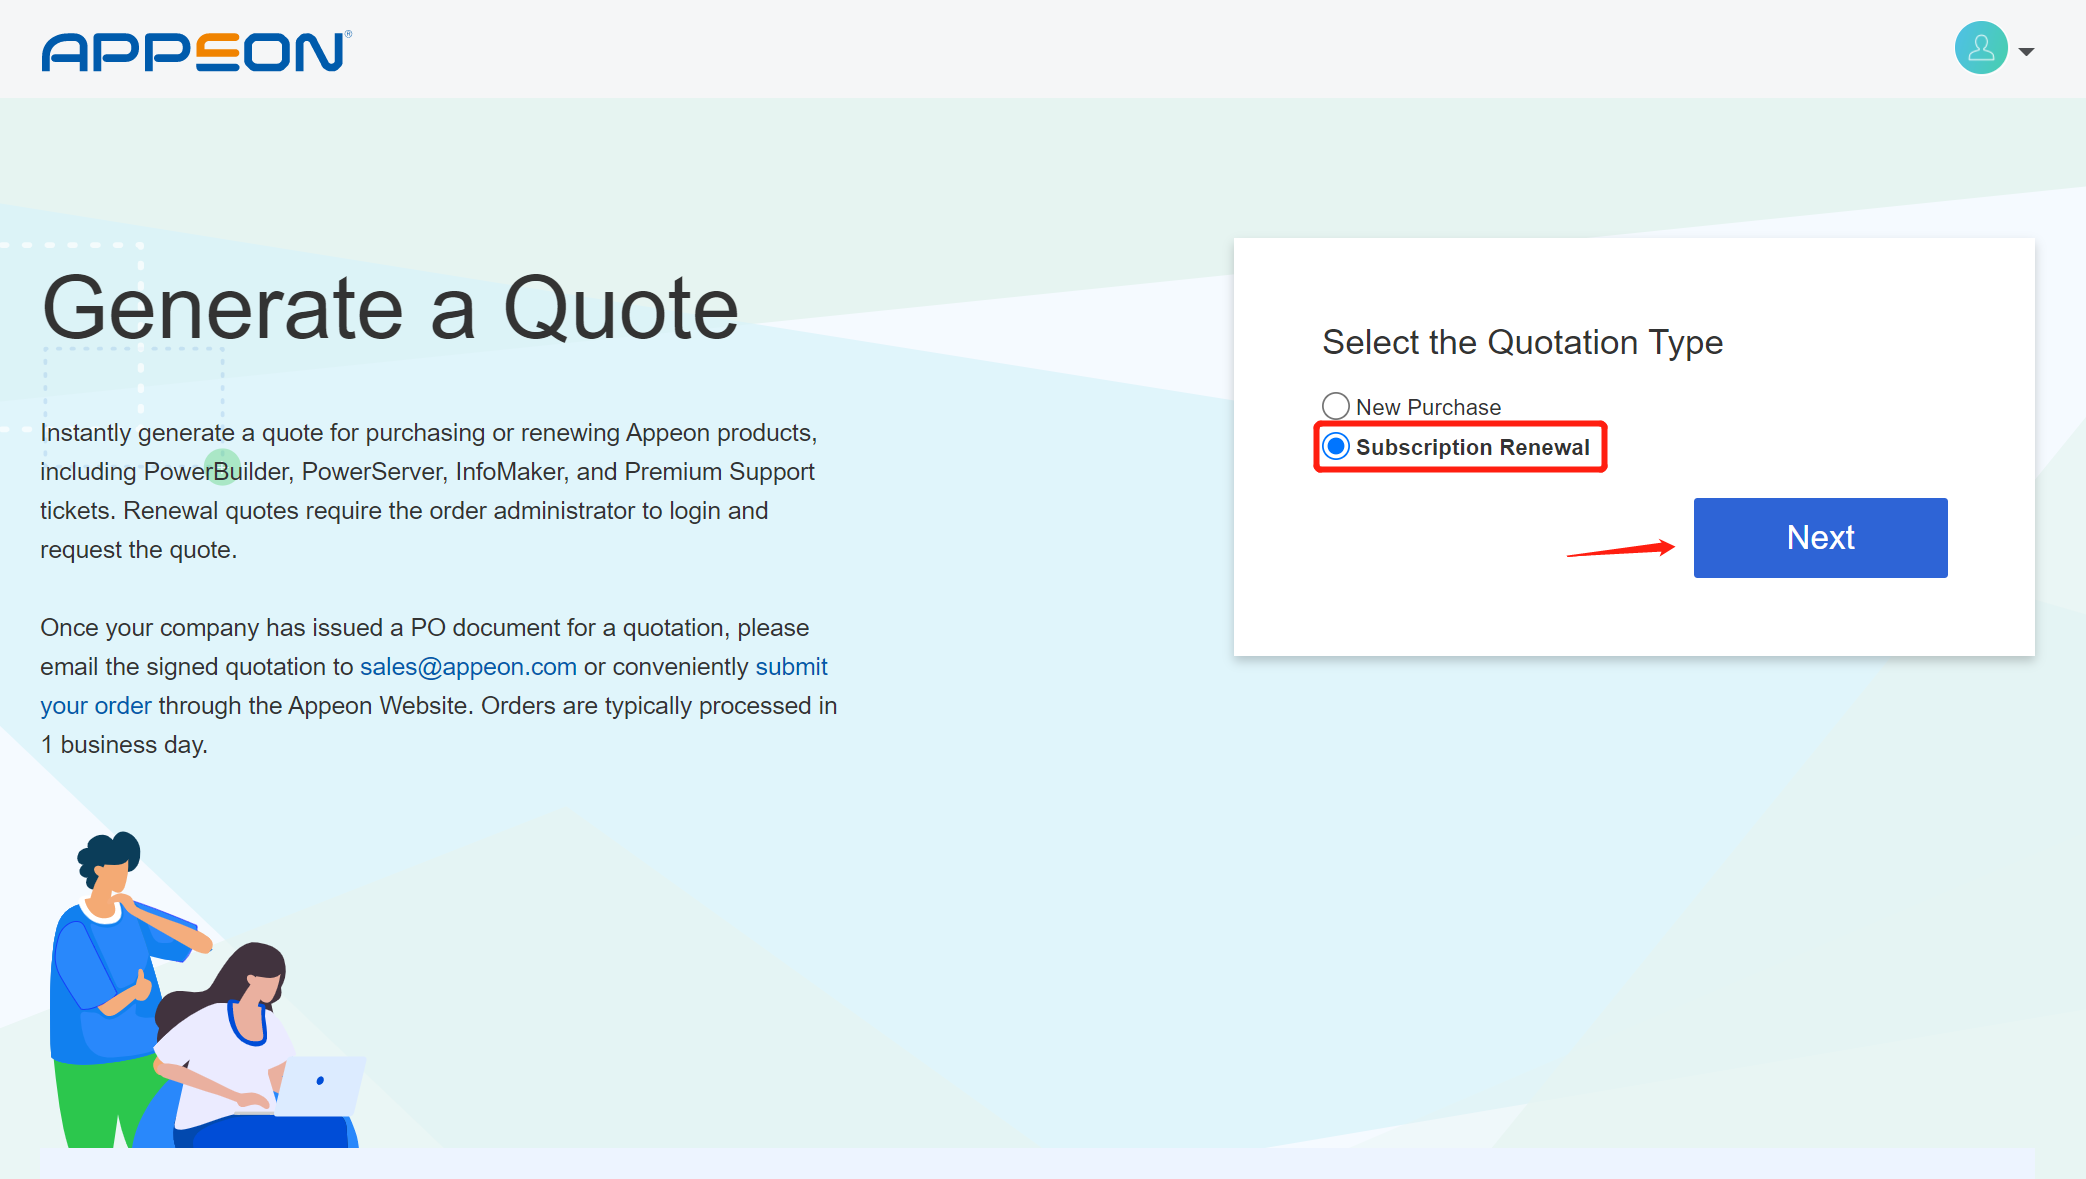Image resolution: width=2086 pixels, height=1179 pixels.
Task: Click the Generate a Quote heading
Action: pyautogui.click(x=390, y=308)
